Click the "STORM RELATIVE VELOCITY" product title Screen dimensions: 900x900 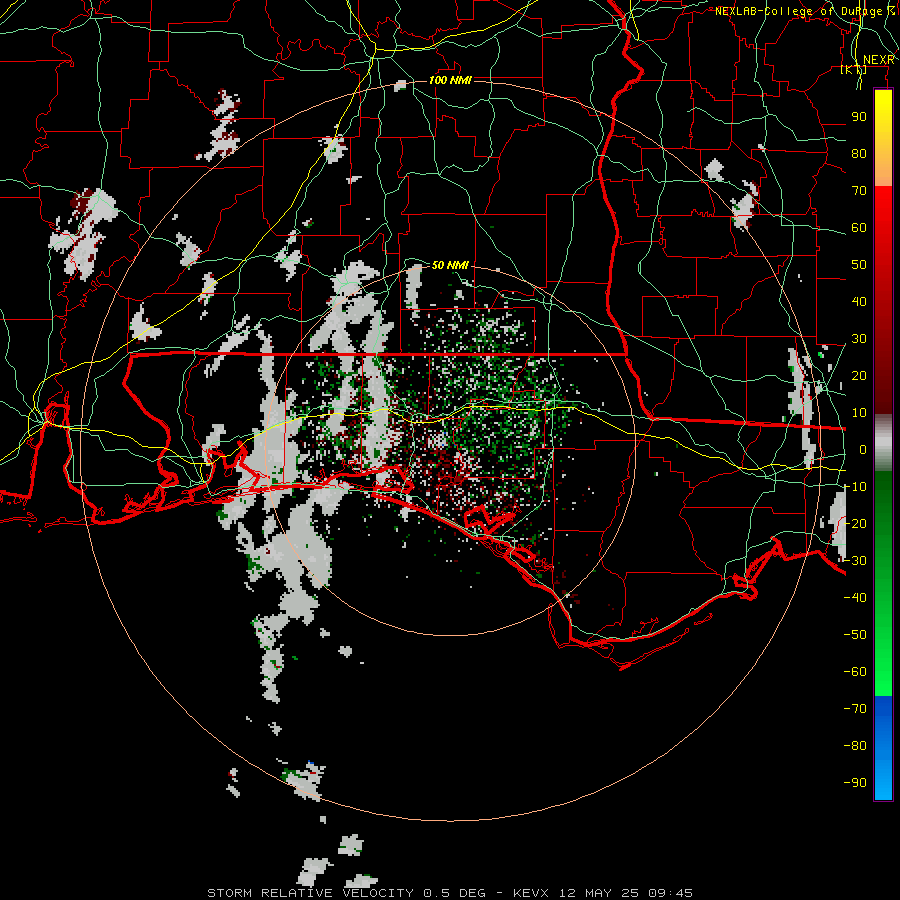[x=310, y=893]
